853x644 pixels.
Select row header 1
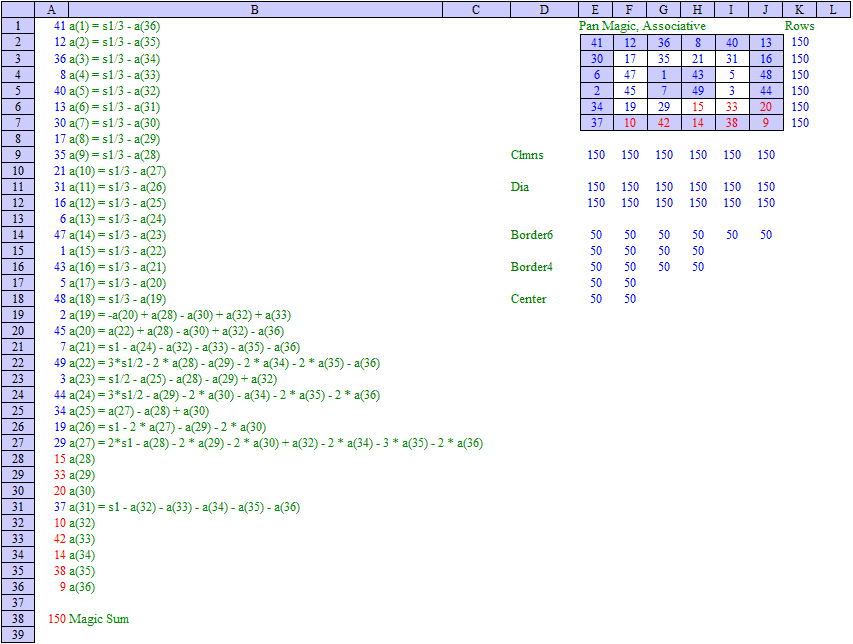coord(18,26)
